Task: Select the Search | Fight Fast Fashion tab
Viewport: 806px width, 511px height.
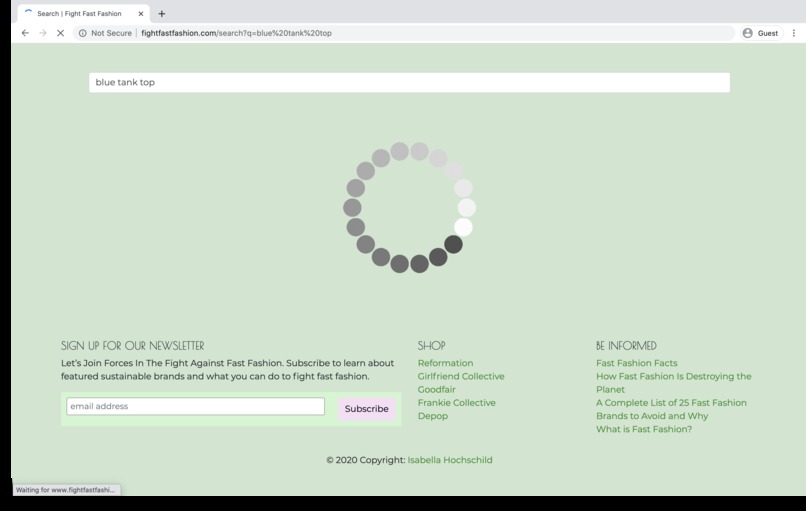Action: pyautogui.click(x=84, y=14)
